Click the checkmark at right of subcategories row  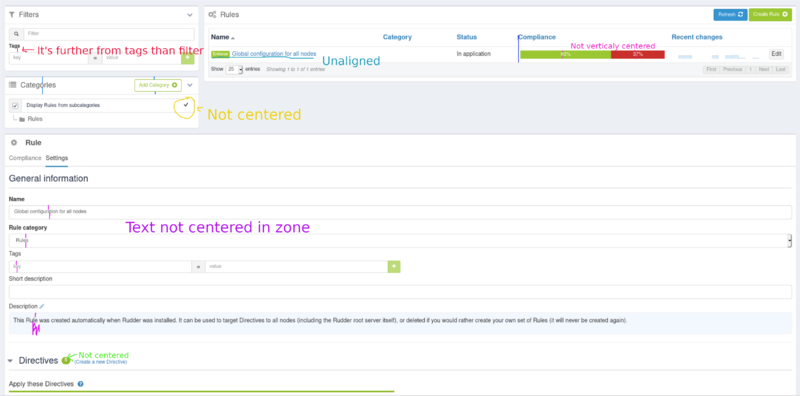click(x=186, y=105)
